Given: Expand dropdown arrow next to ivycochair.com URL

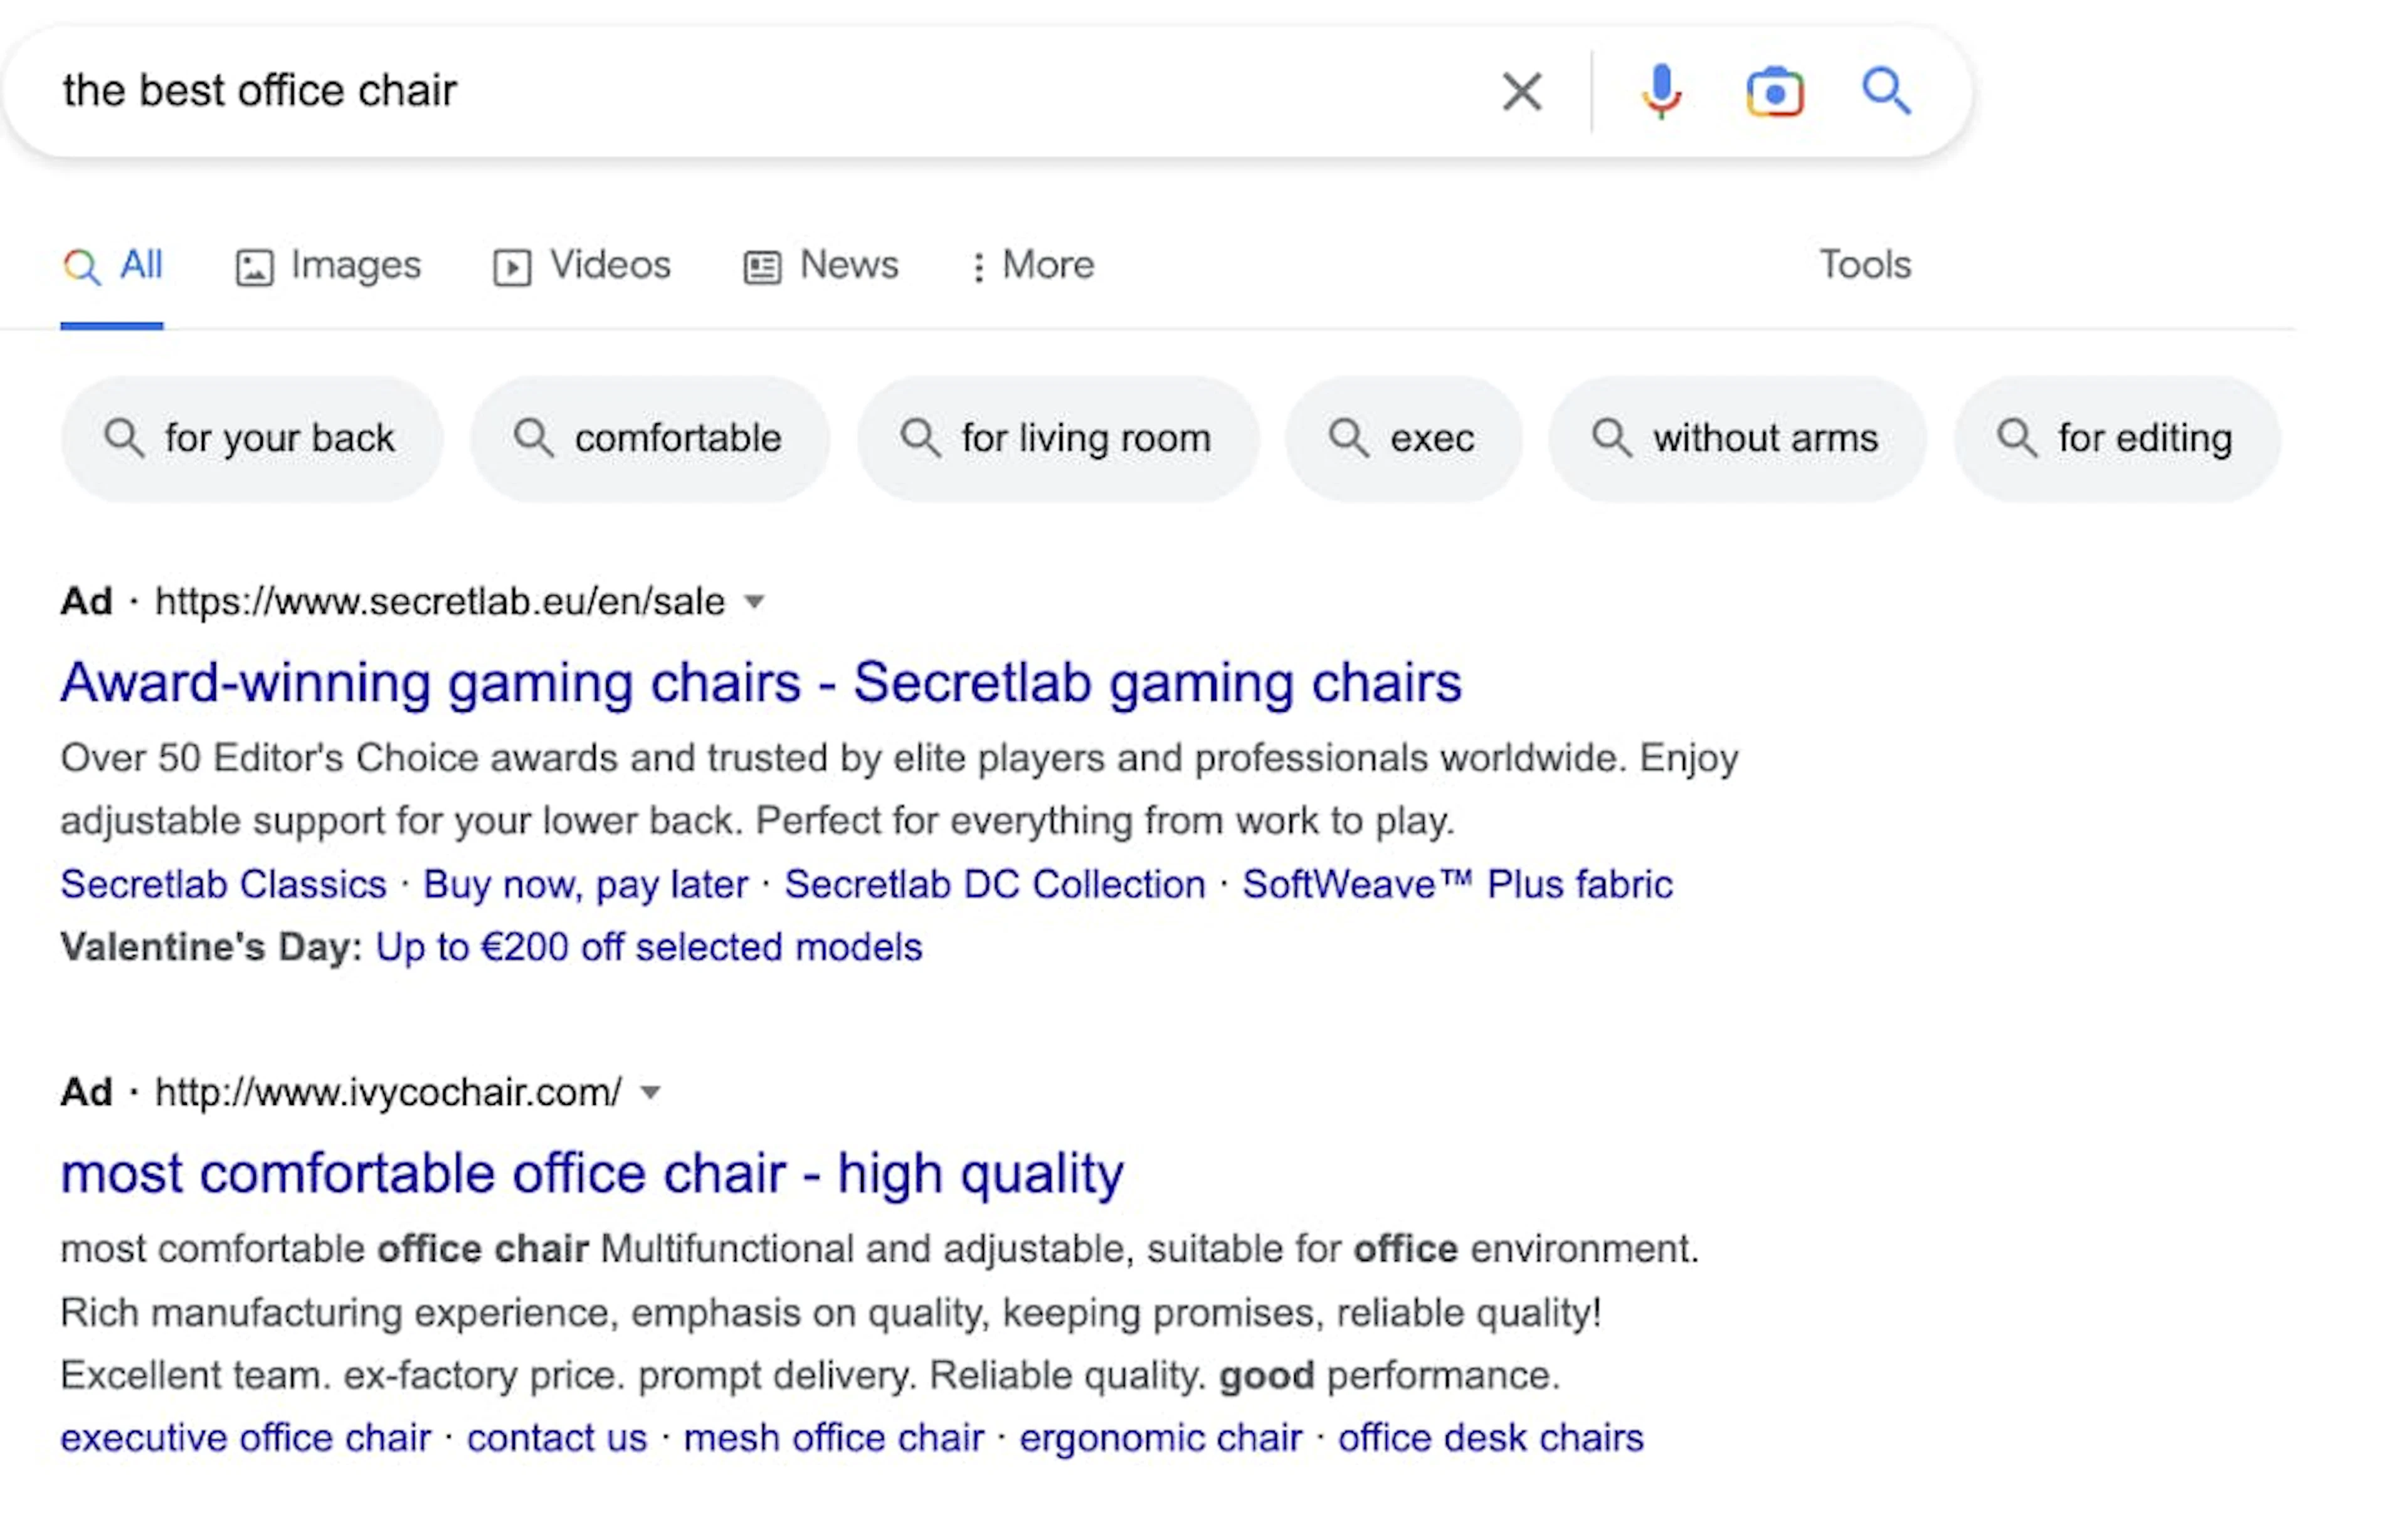Looking at the screenshot, I should coord(651,1093).
